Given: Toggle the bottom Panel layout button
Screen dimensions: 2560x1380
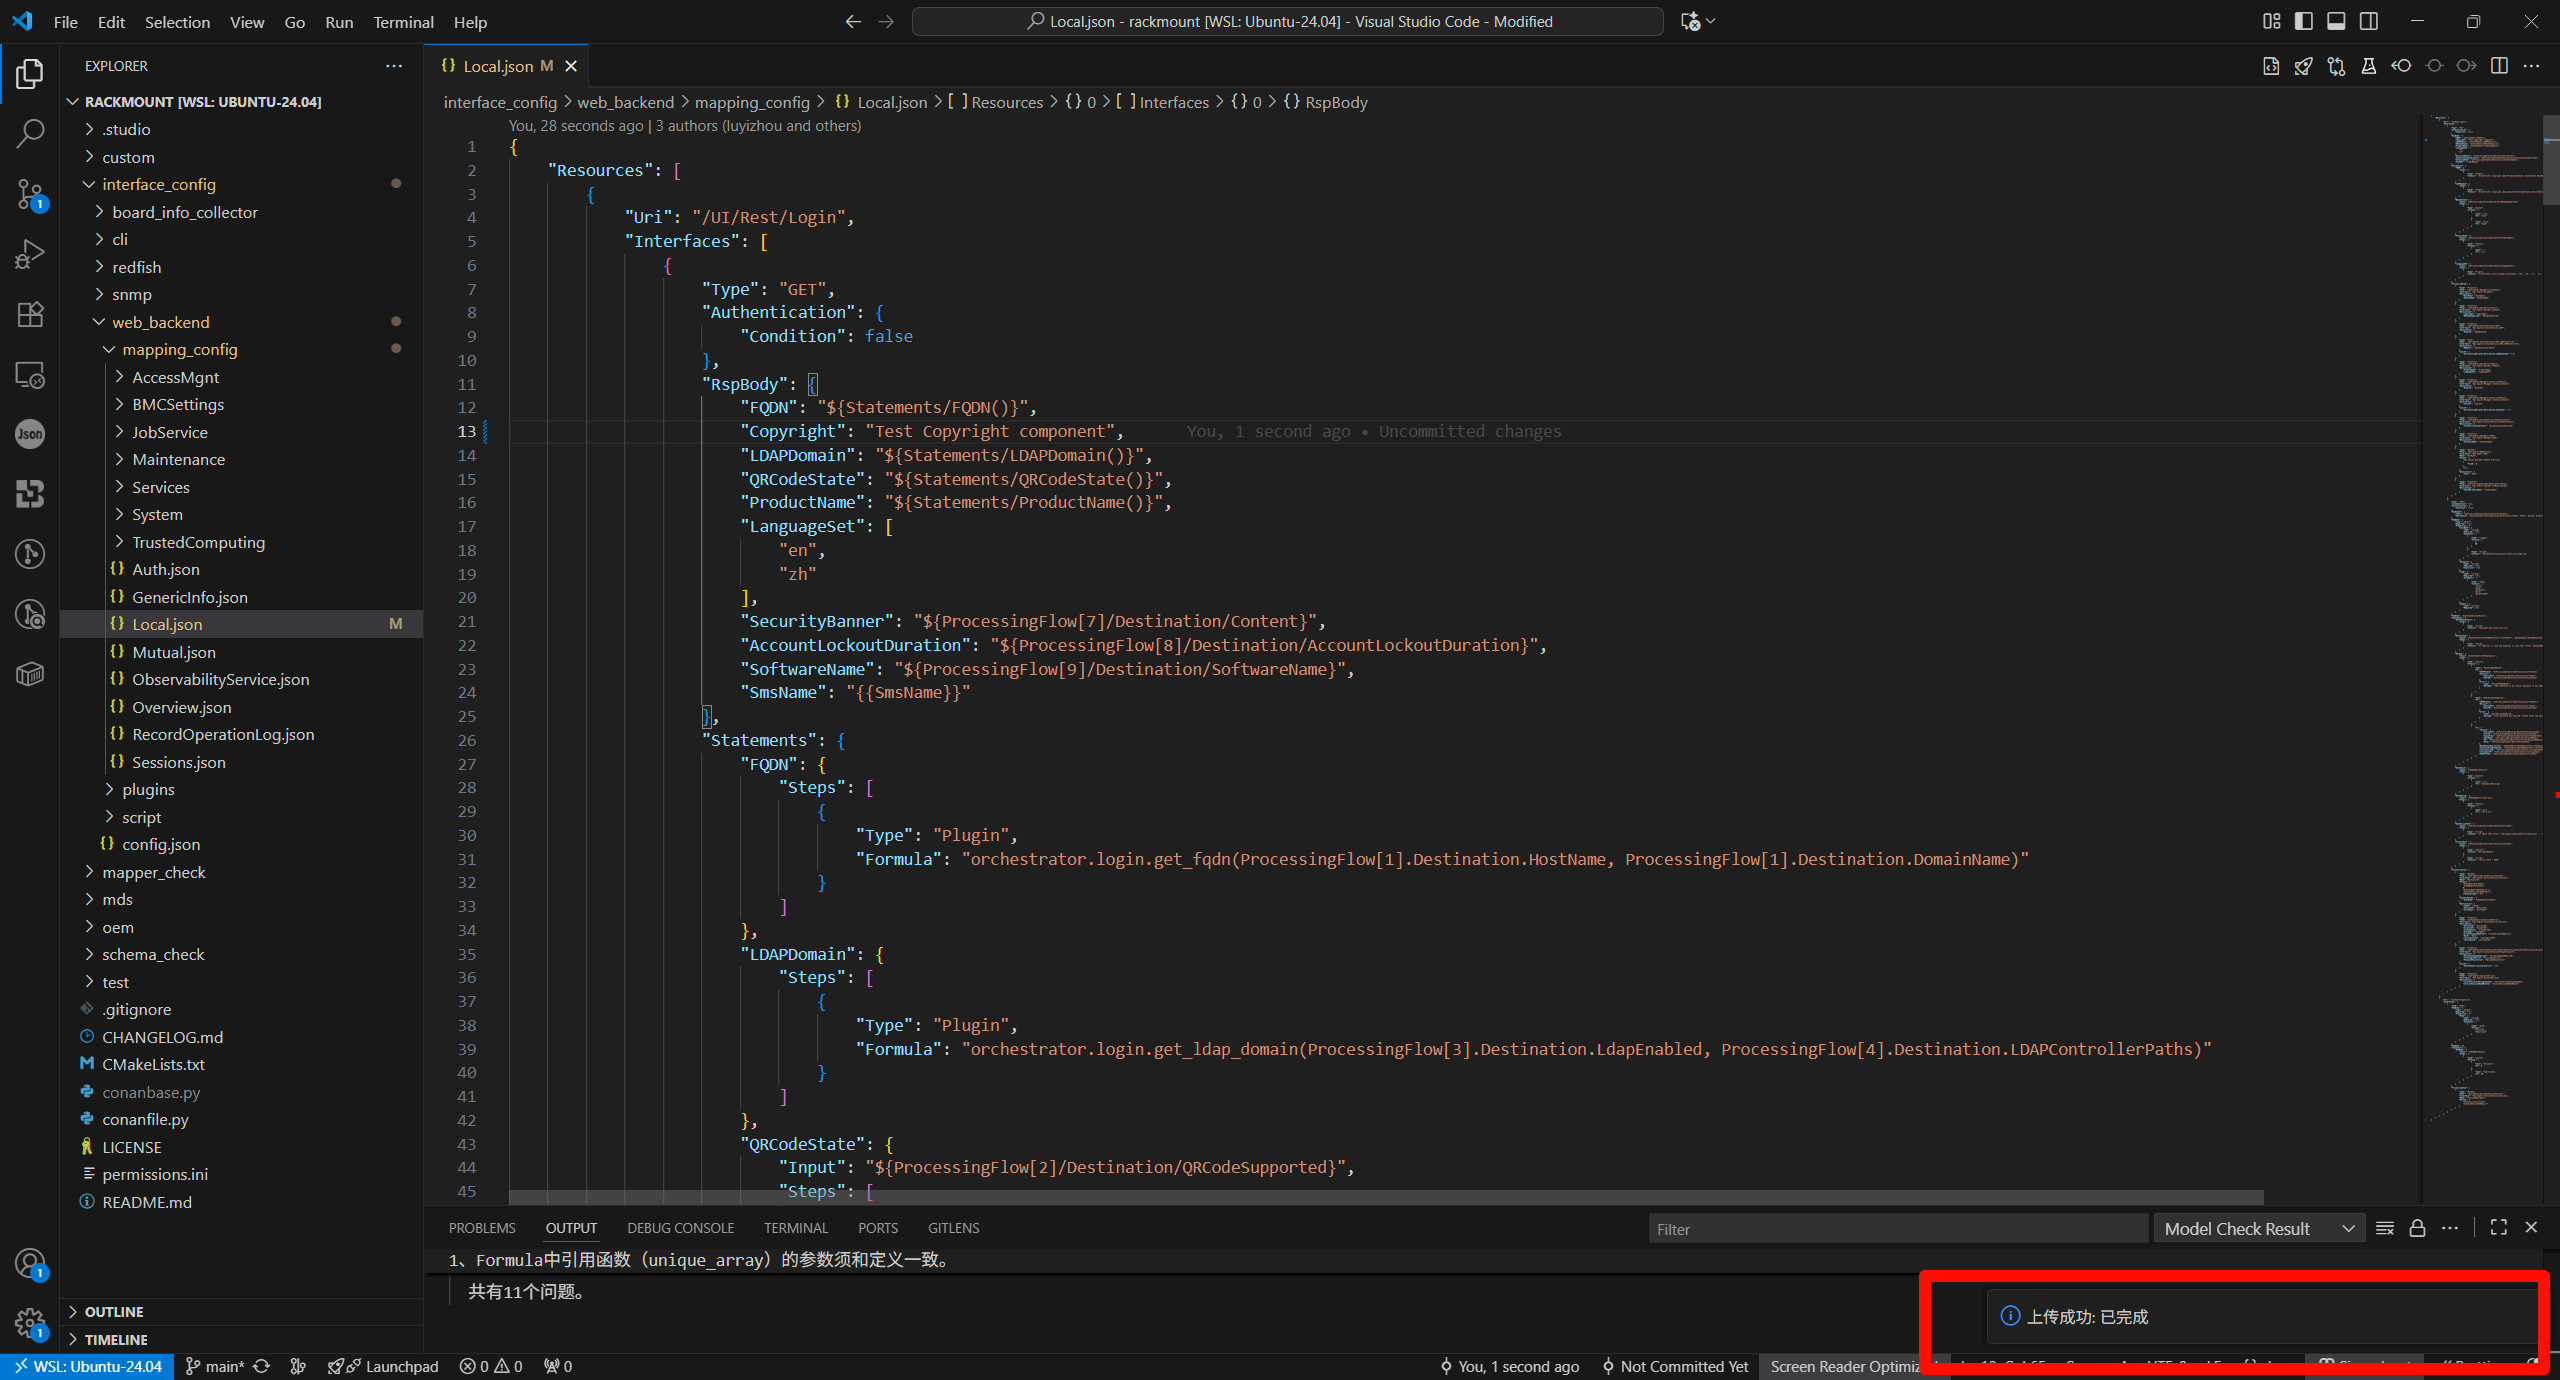Looking at the screenshot, I should click(x=2336, y=21).
